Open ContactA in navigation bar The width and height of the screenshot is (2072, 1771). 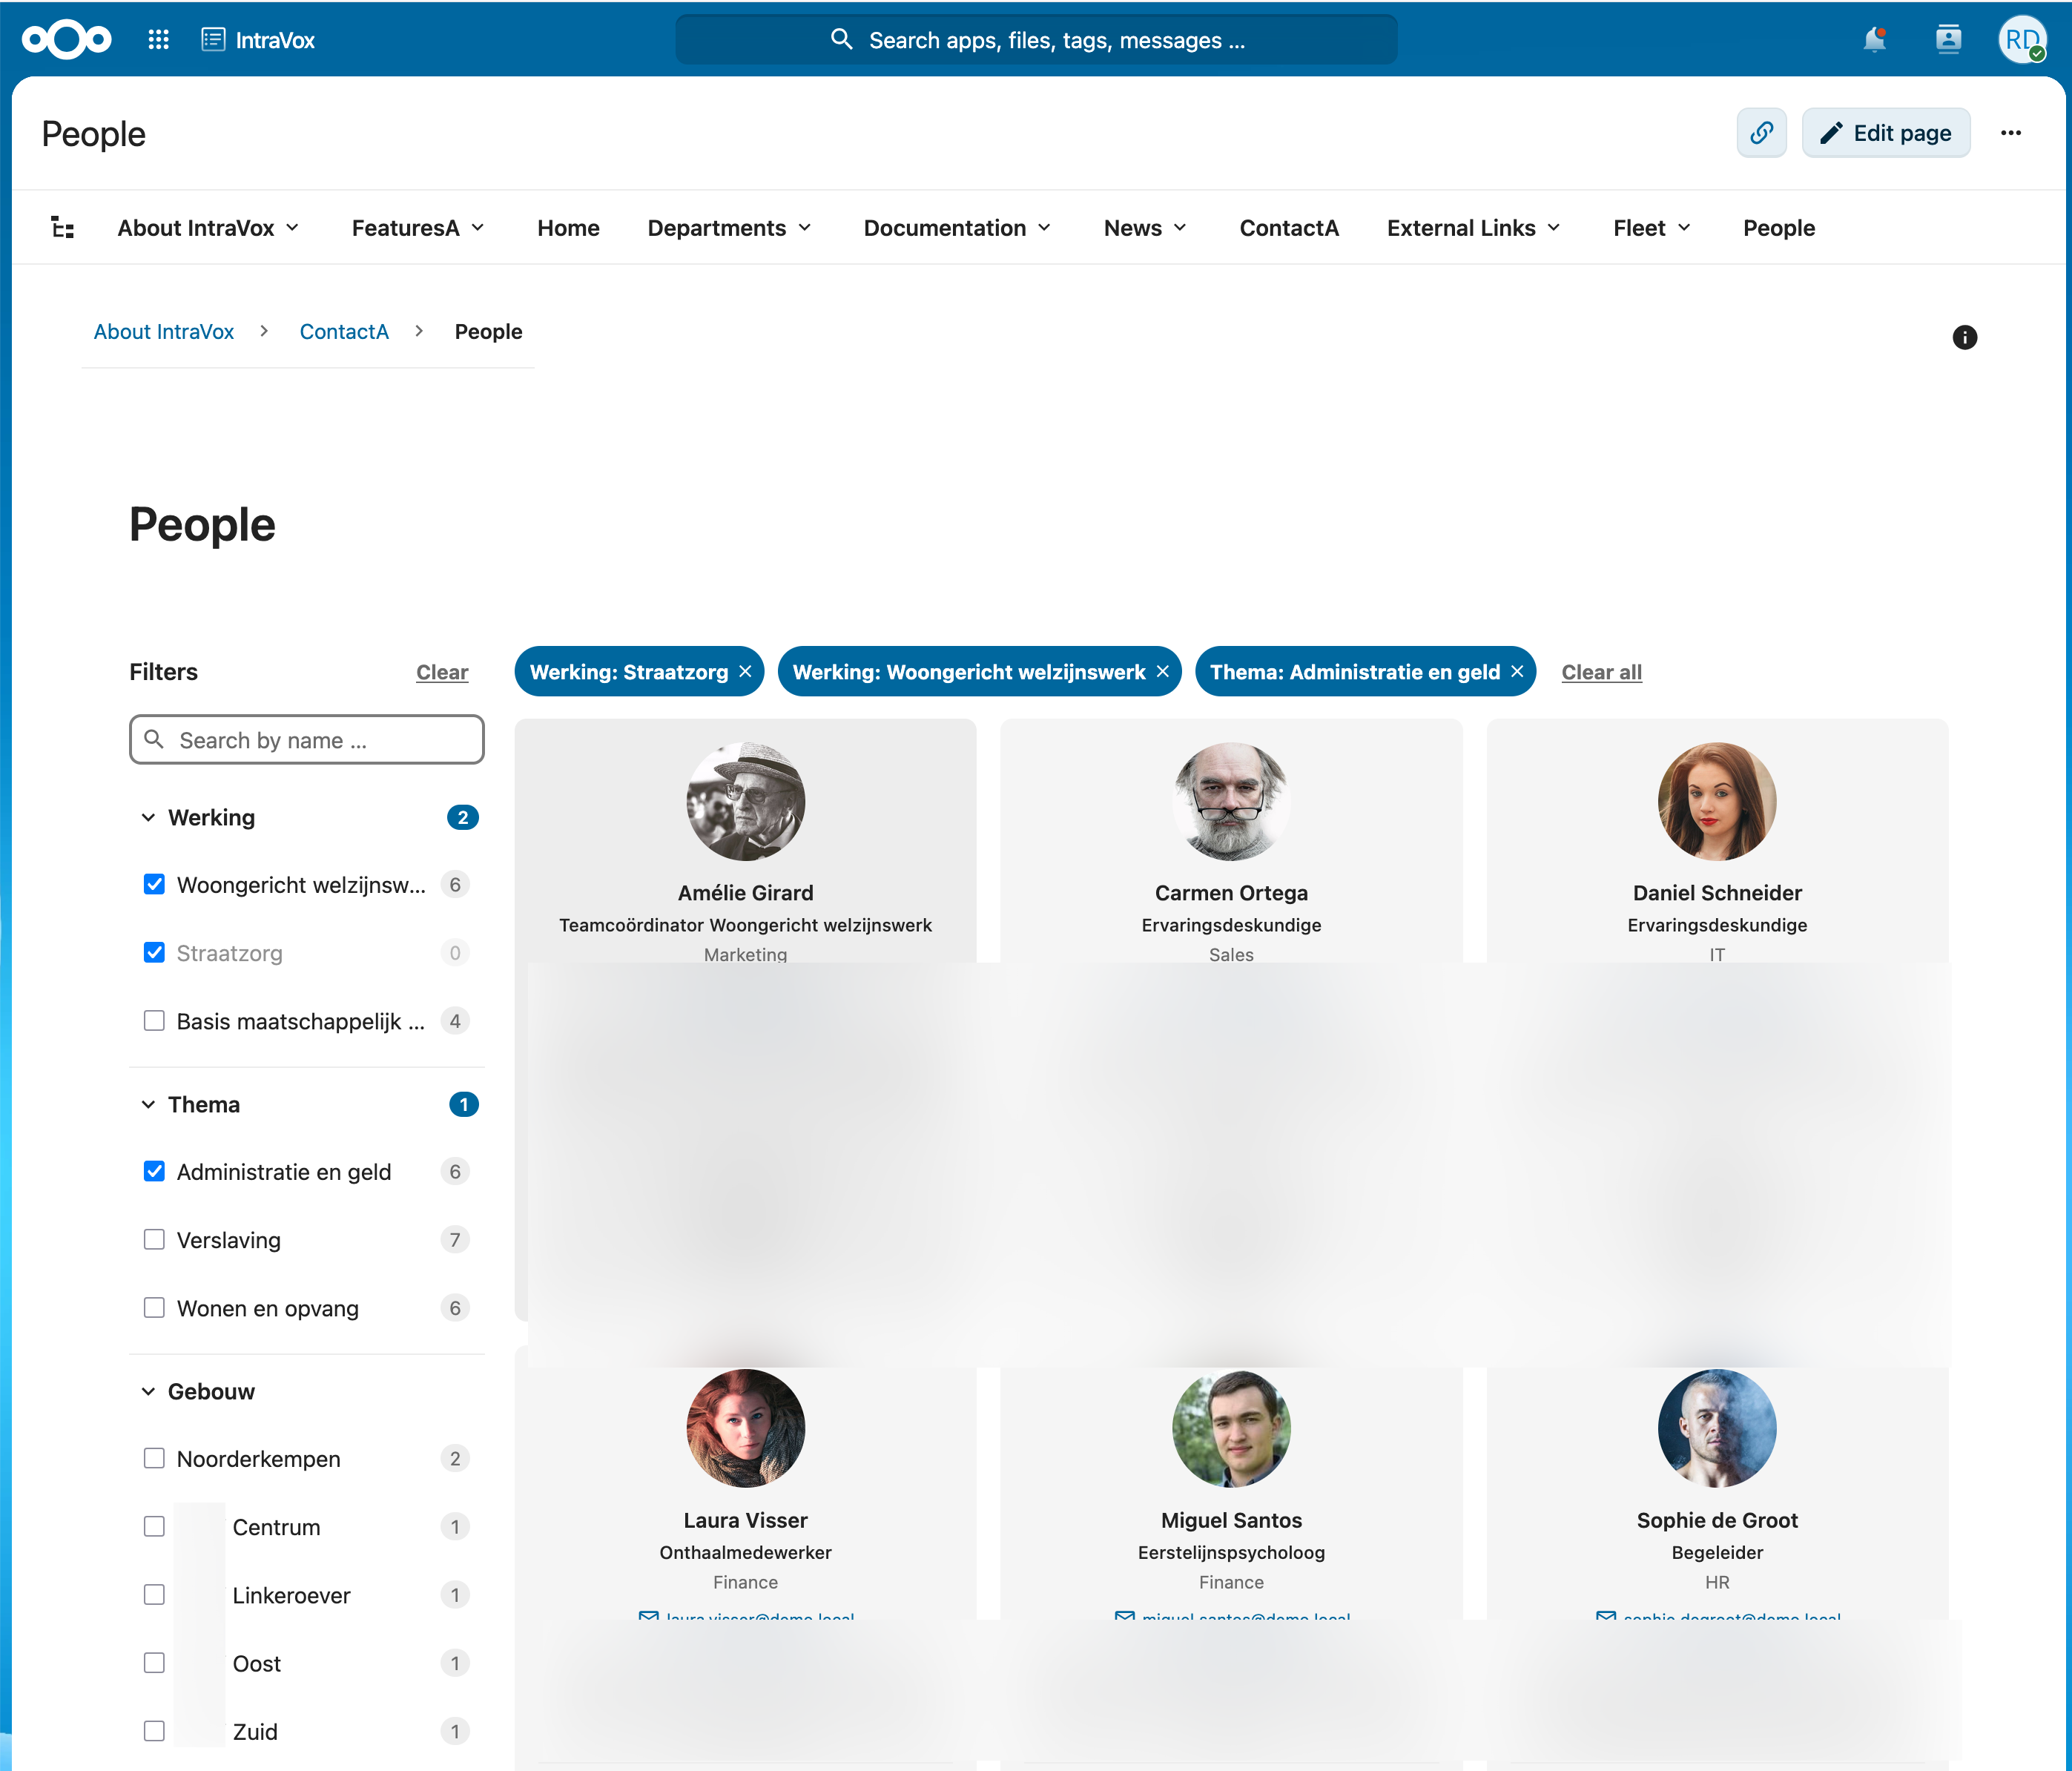tap(1289, 228)
